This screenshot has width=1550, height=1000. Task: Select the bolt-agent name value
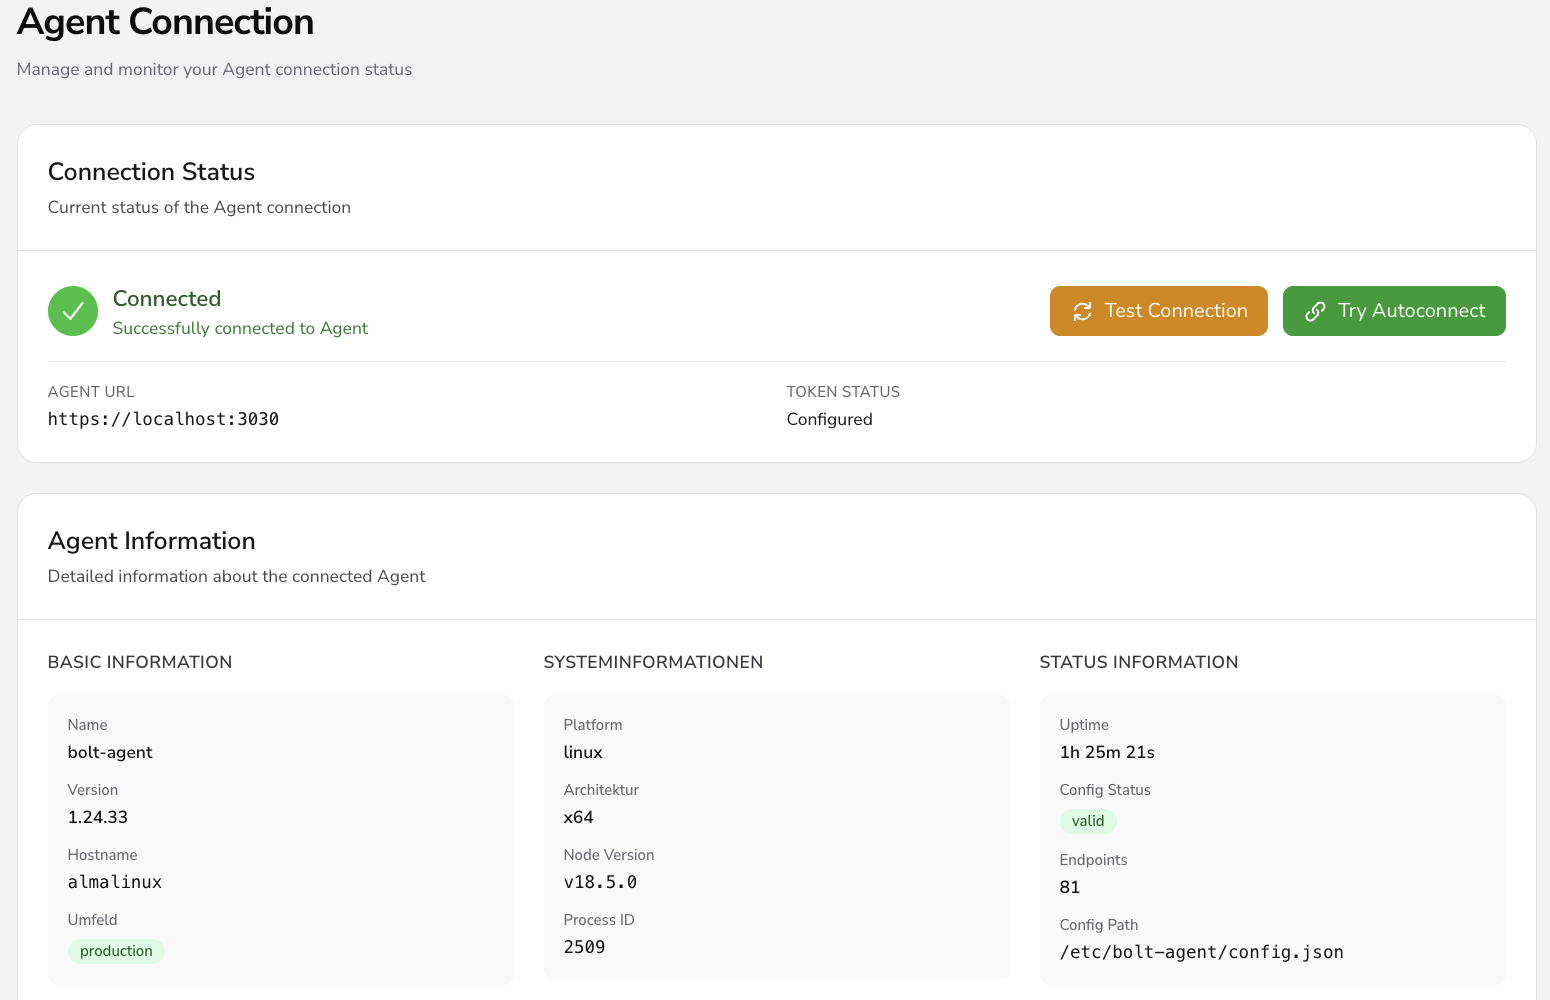tap(110, 752)
